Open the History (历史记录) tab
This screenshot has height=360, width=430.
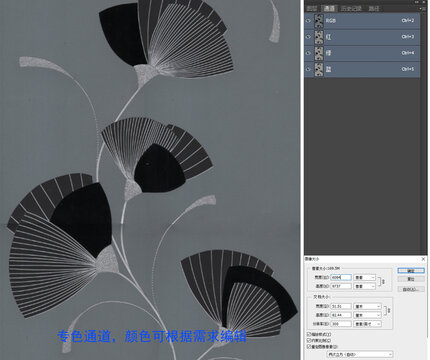[x=351, y=9]
